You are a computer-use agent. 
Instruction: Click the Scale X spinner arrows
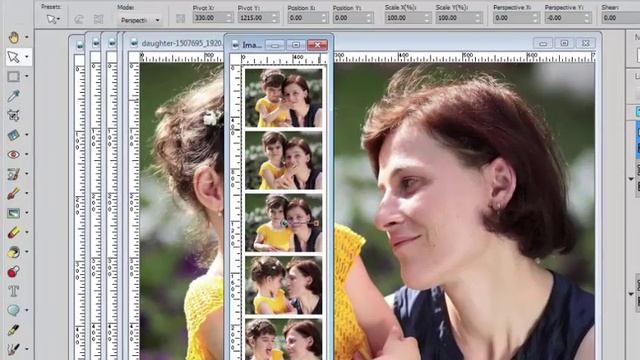[427, 18]
